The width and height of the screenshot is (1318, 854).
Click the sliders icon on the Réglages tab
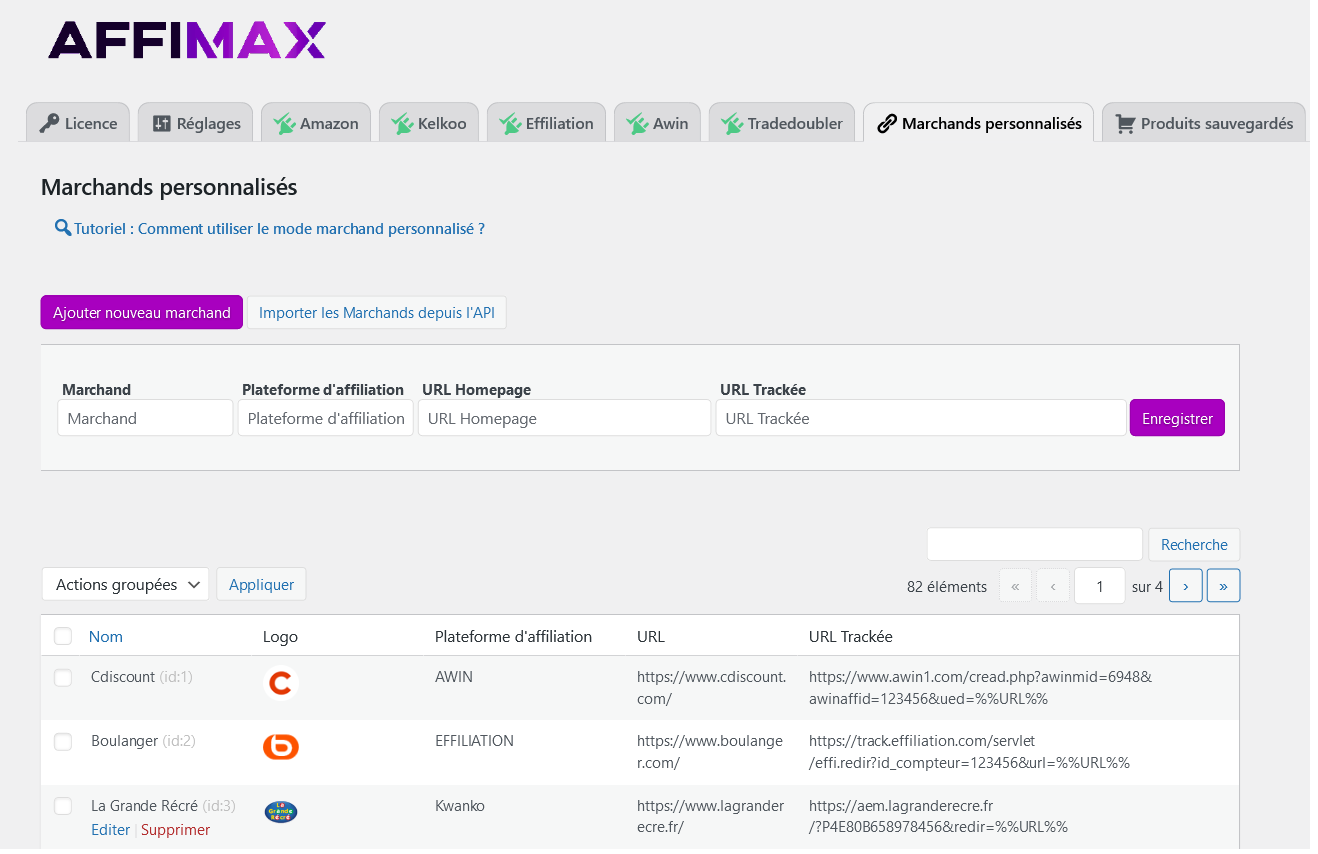162,124
